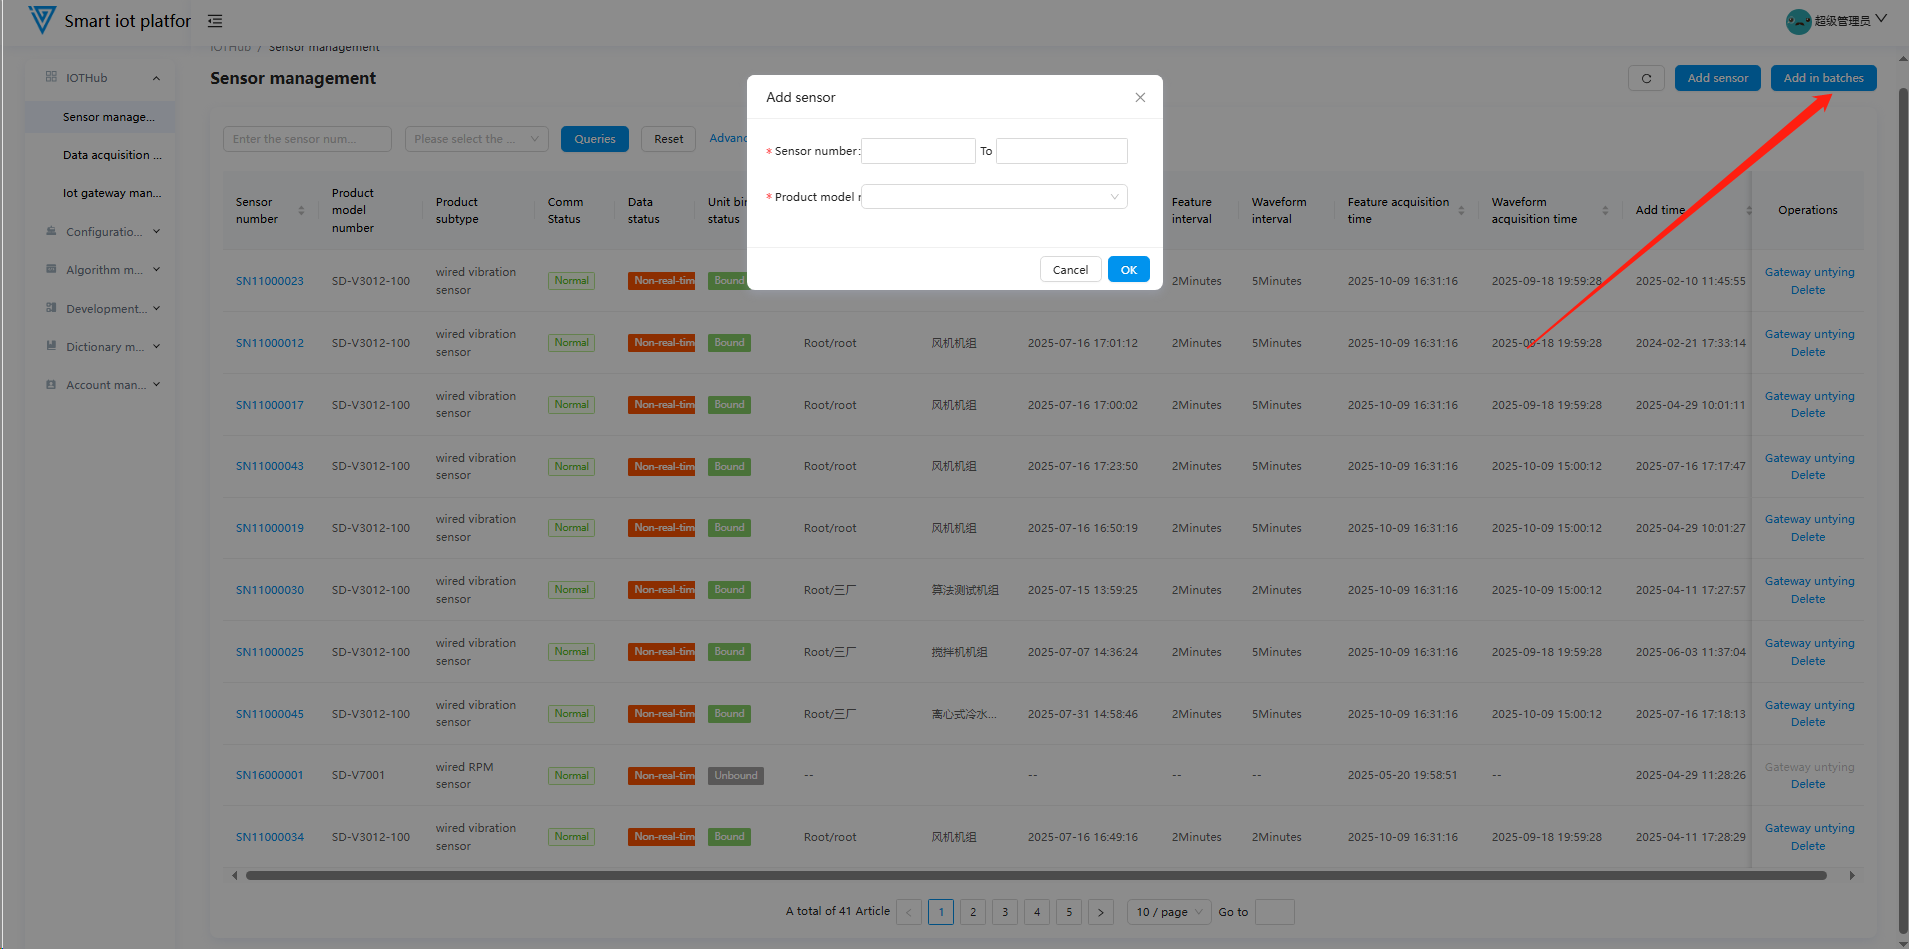Open sensor SN11000017 link
This screenshot has width=1909, height=949.
click(x=270, y=405)
